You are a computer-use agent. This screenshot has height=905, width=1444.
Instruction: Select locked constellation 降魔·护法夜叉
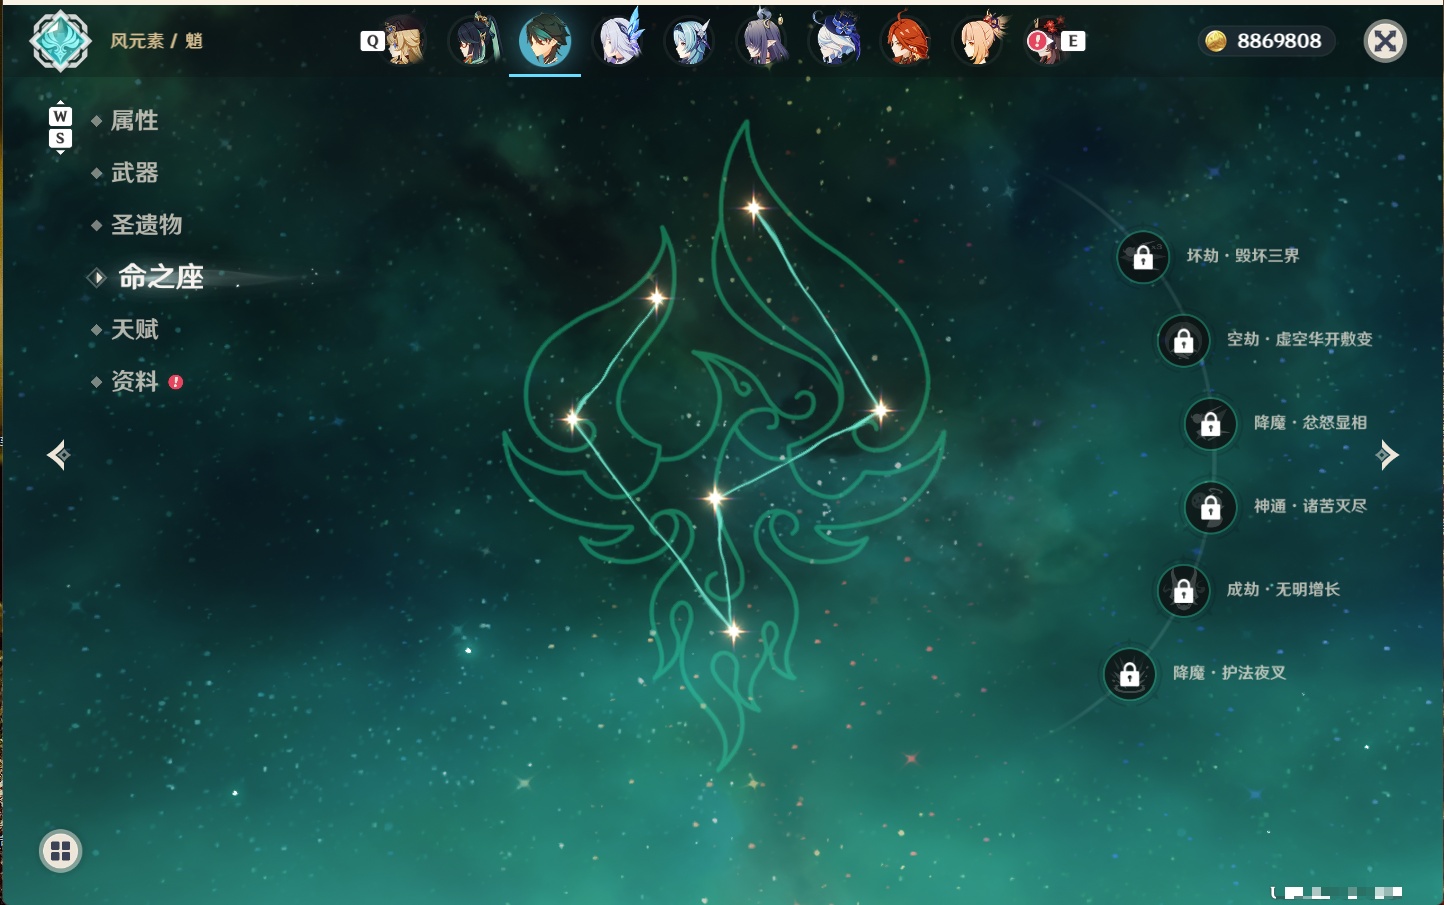pos(1129,674)
